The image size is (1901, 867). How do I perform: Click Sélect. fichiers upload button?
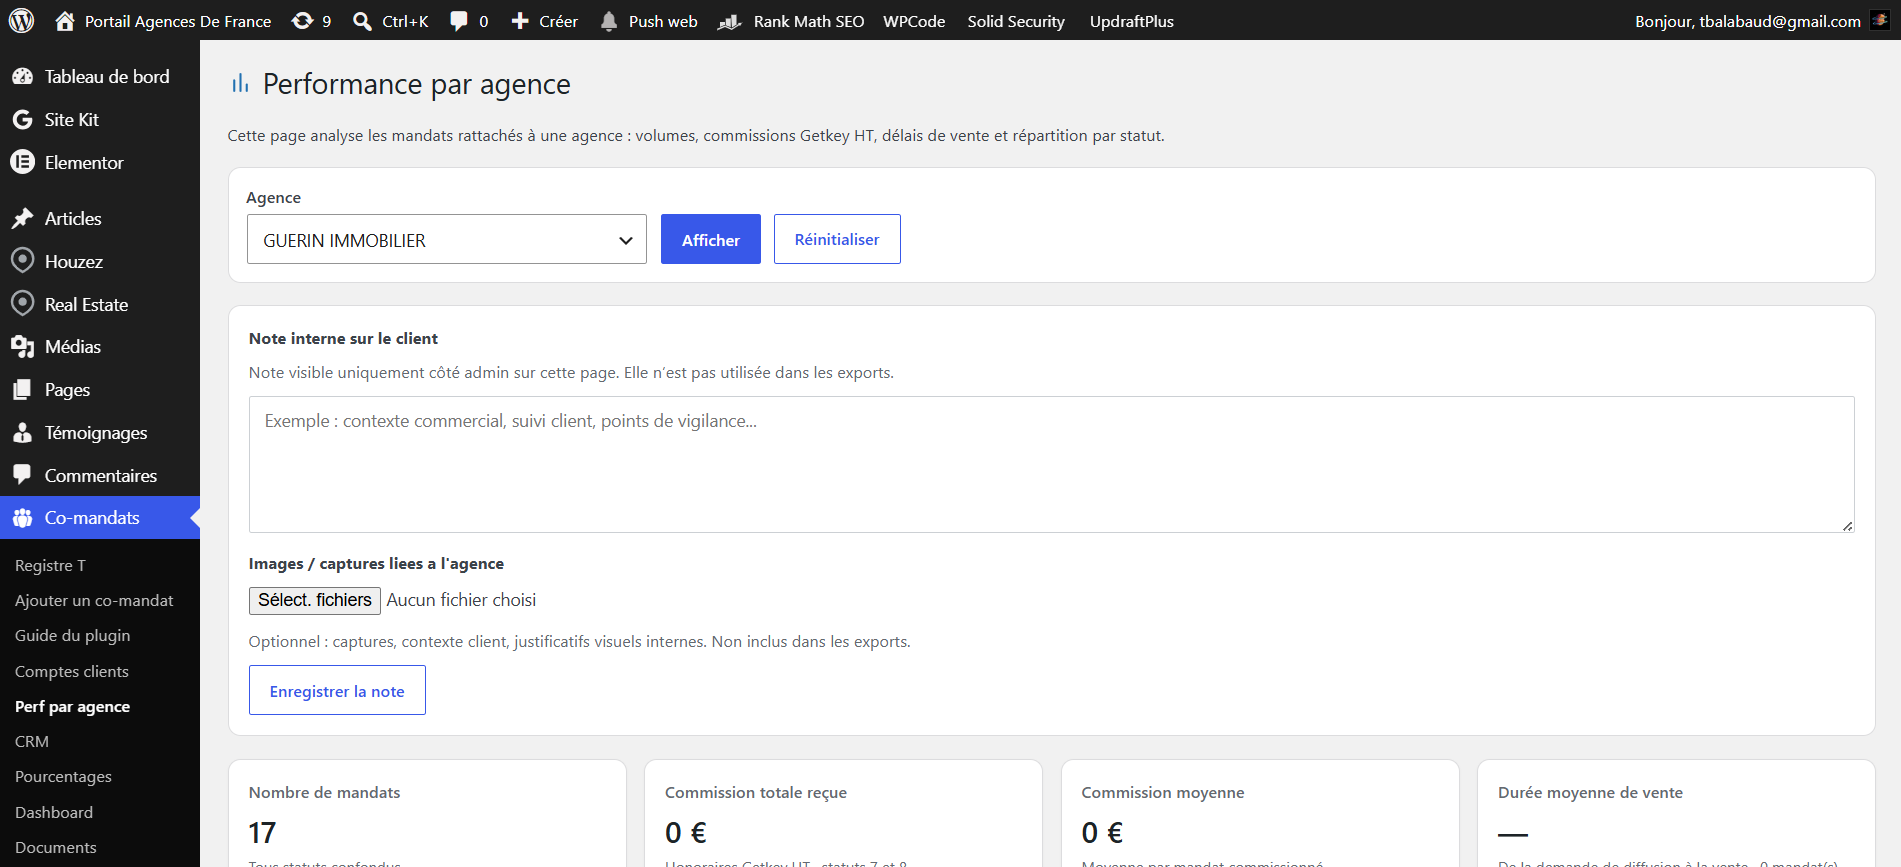315,600
